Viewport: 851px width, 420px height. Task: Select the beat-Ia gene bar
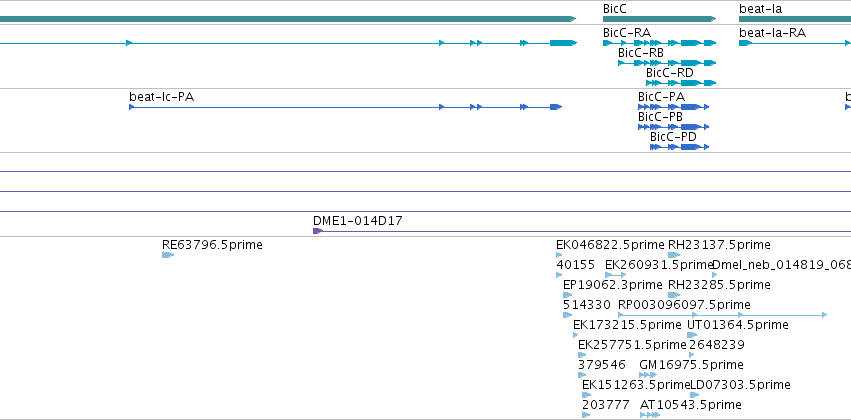(x=795, y=19)
